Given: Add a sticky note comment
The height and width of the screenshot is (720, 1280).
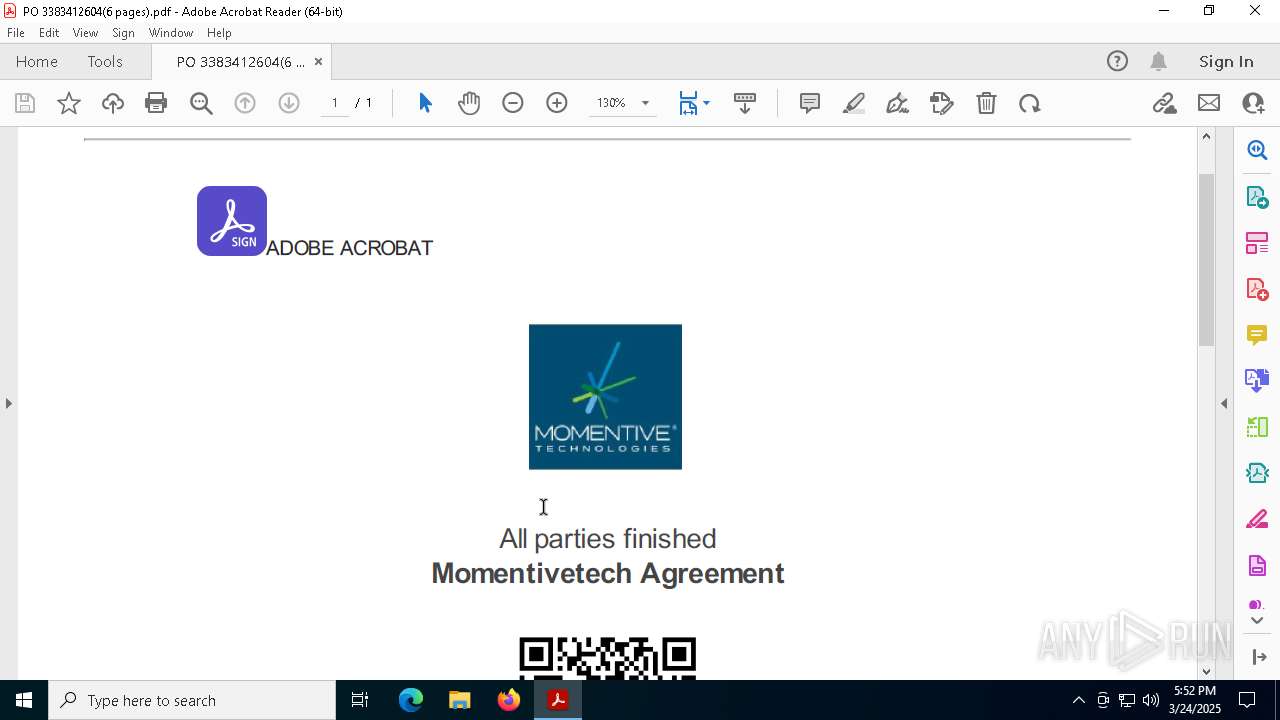Looking at the screenshot, I should tap(810, 103).
